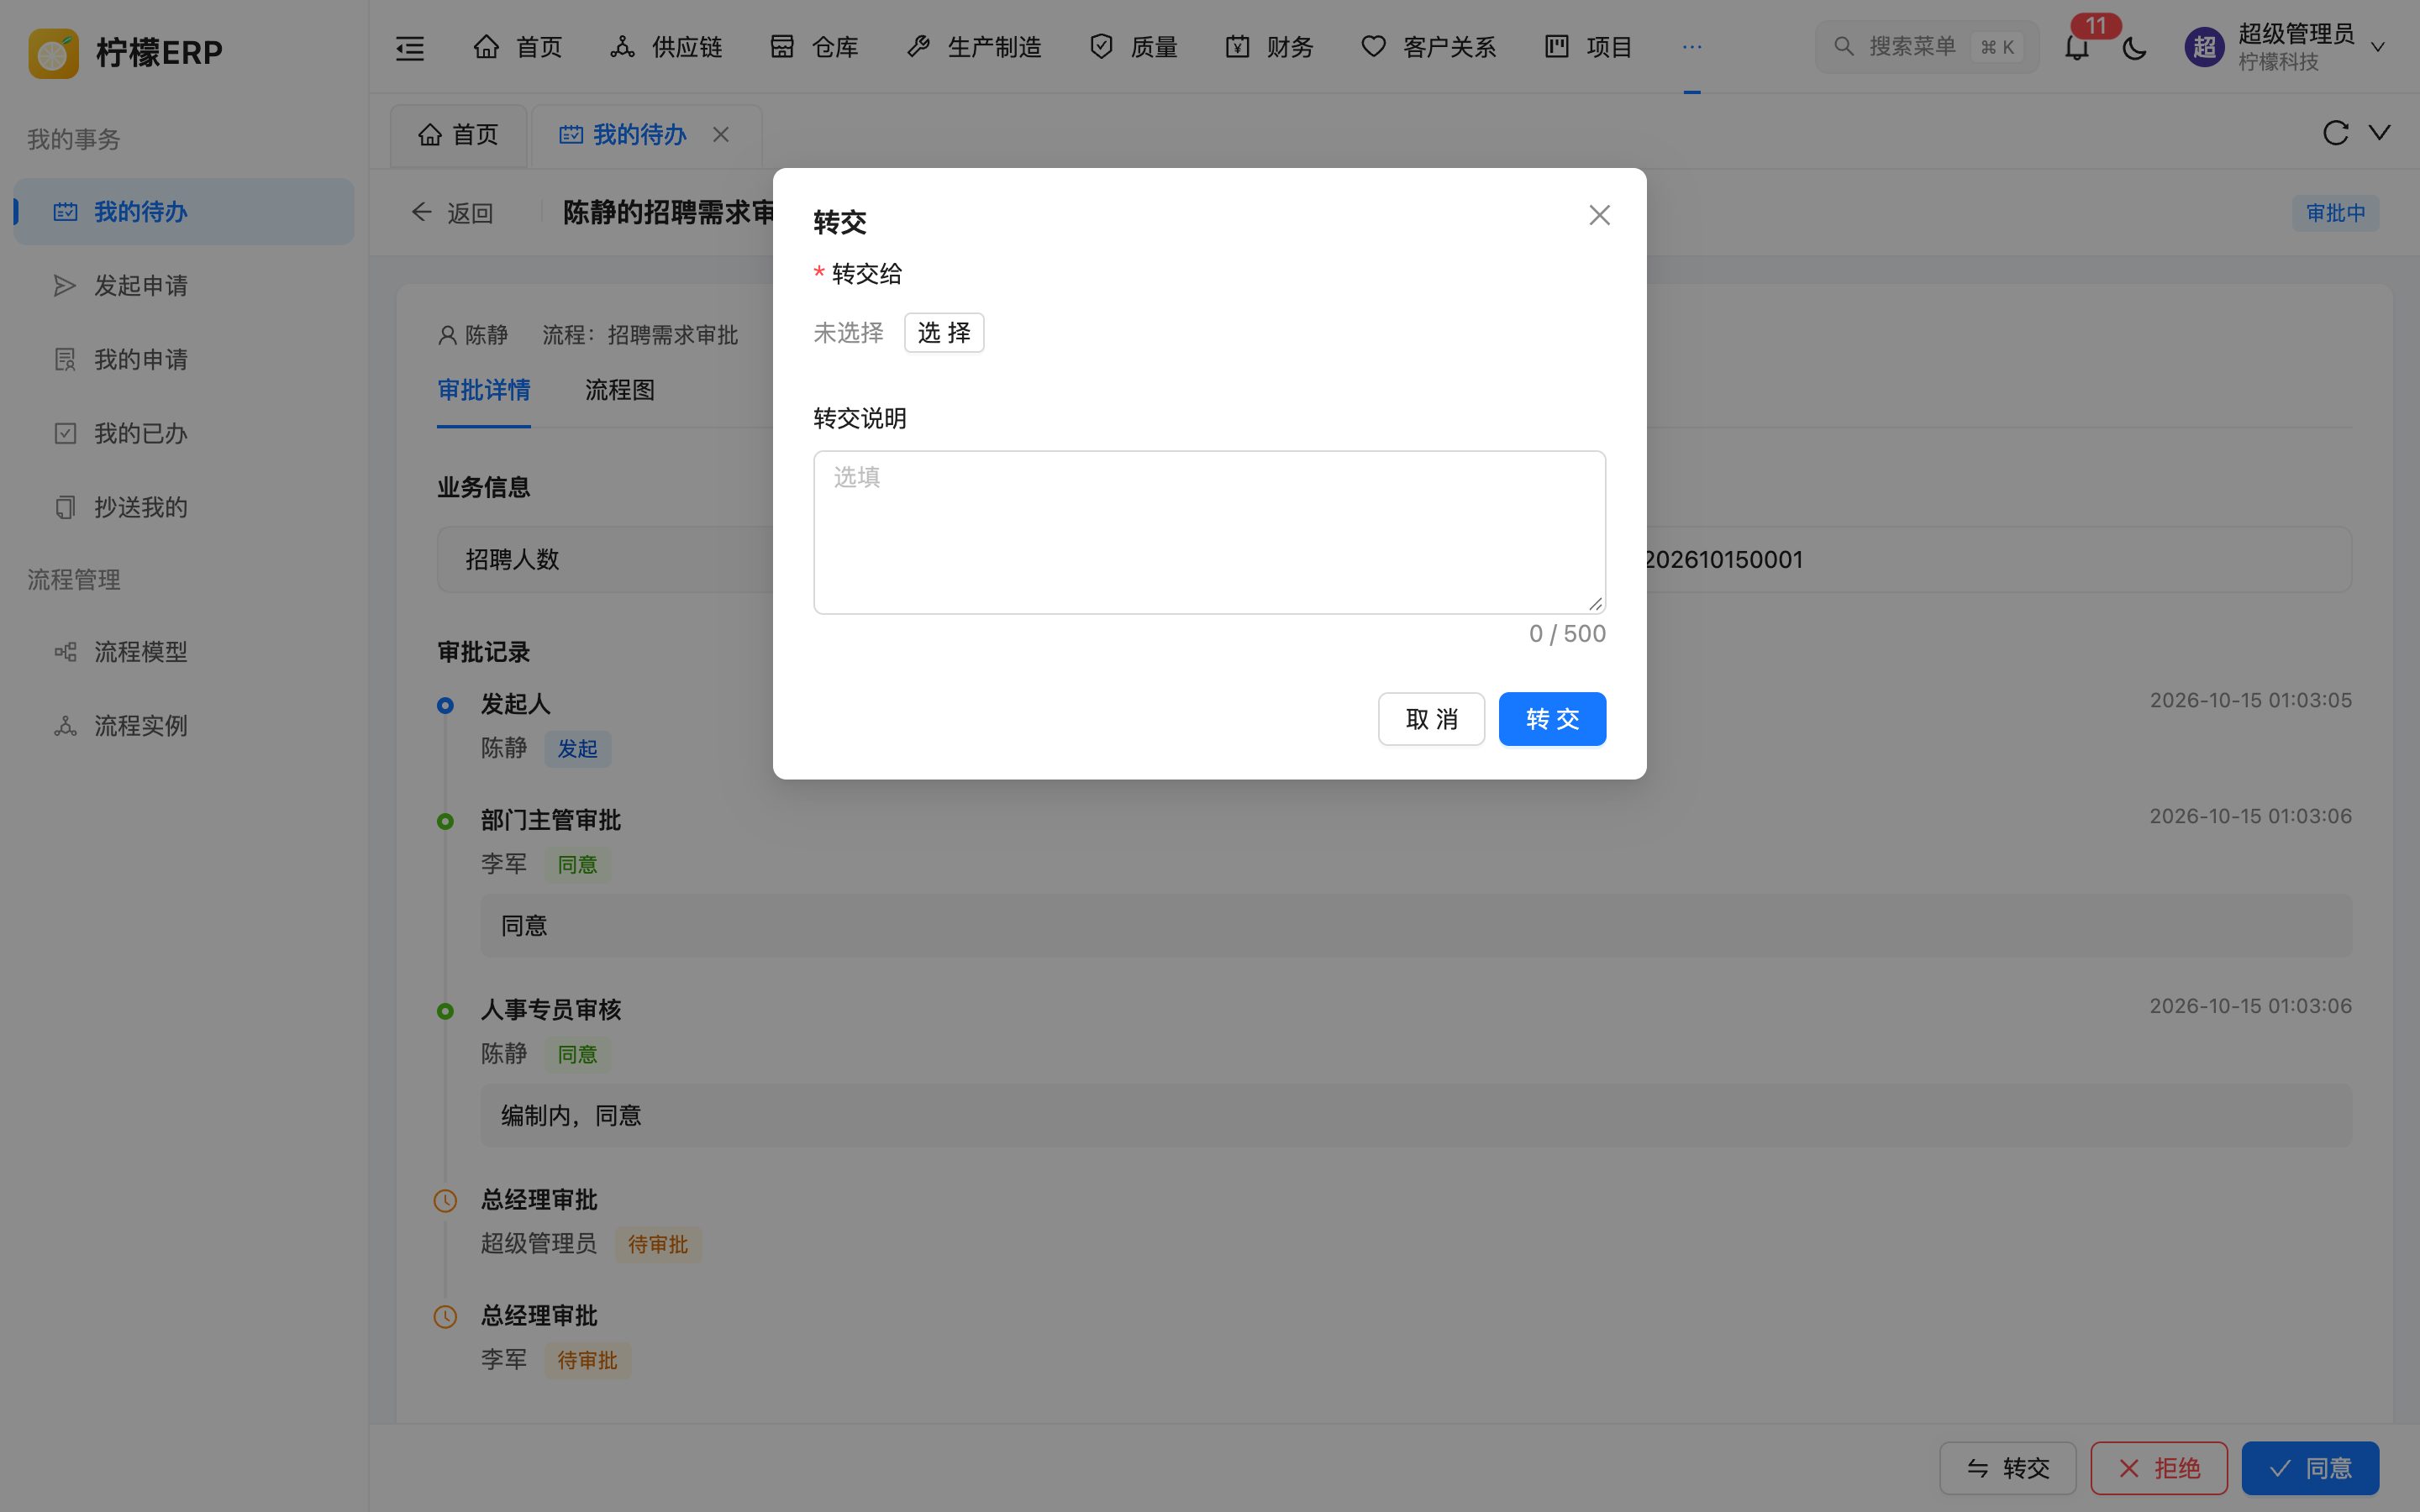
Task: Select the 审批详情 tab
Action: tap(483, 390)
